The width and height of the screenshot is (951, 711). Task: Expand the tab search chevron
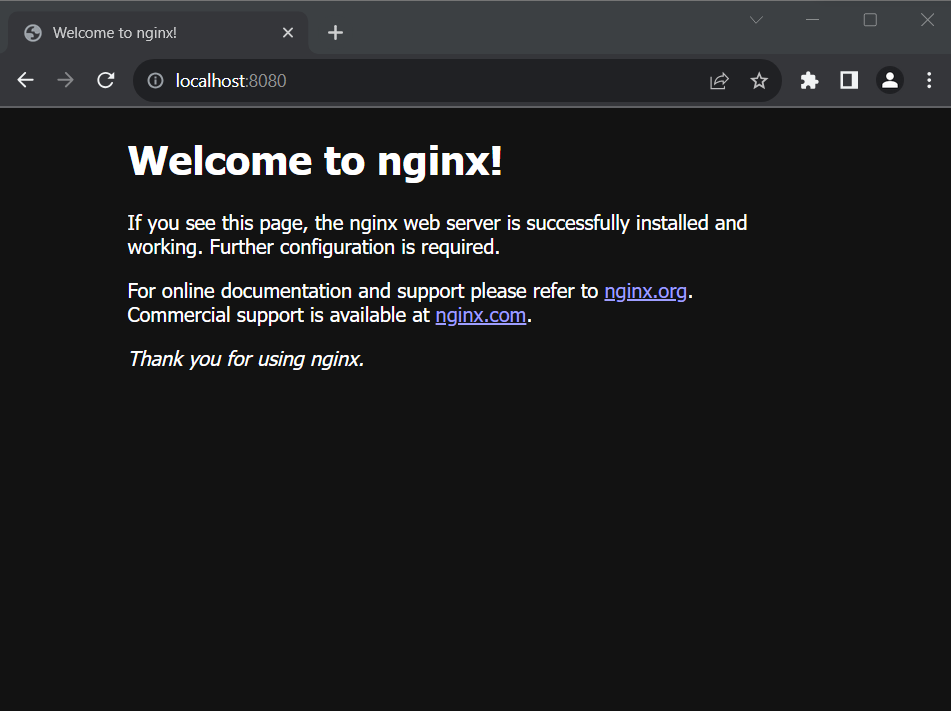756,20
